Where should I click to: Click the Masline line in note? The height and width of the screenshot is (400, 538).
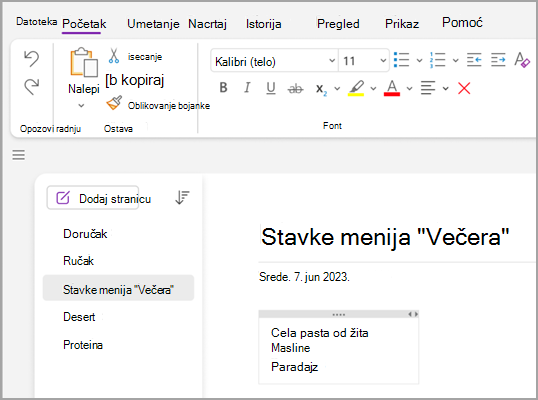pyautogui.click(x=291, y=348)
